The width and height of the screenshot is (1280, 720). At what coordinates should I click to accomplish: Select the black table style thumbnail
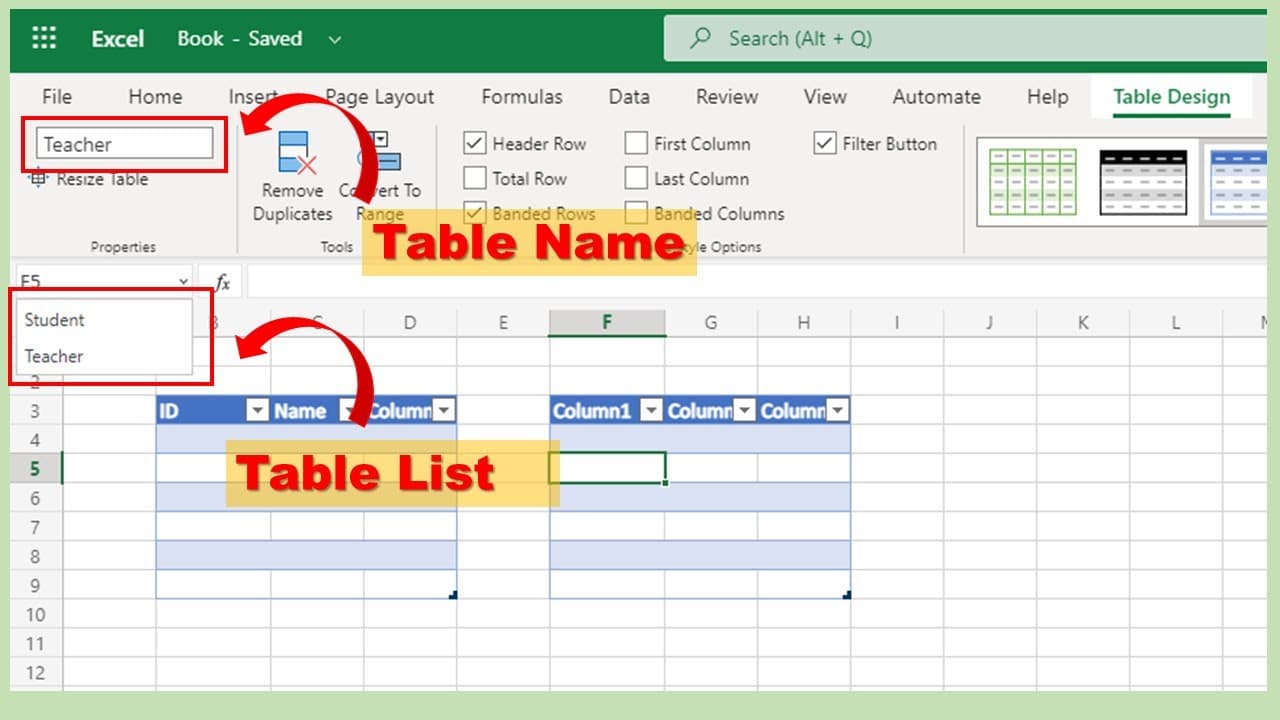[1143, 182]
